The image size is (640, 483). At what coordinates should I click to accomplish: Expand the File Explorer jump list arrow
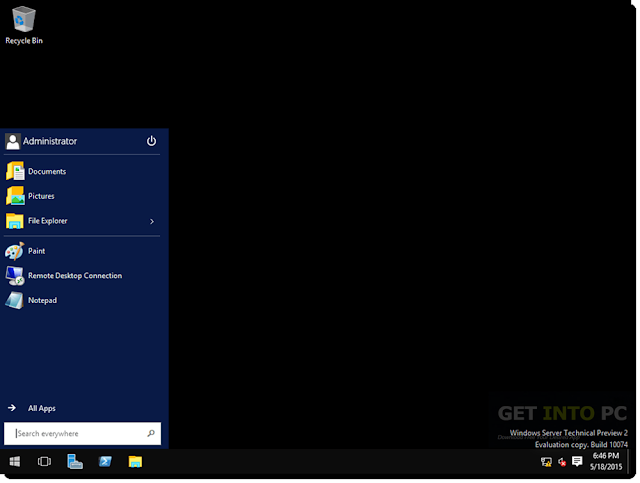click(152, 221)
